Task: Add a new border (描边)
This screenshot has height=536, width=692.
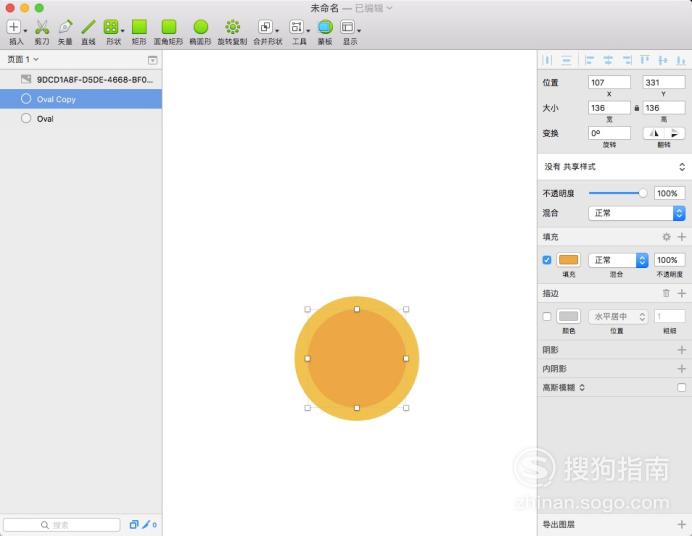Action: [x=682, y=293]
